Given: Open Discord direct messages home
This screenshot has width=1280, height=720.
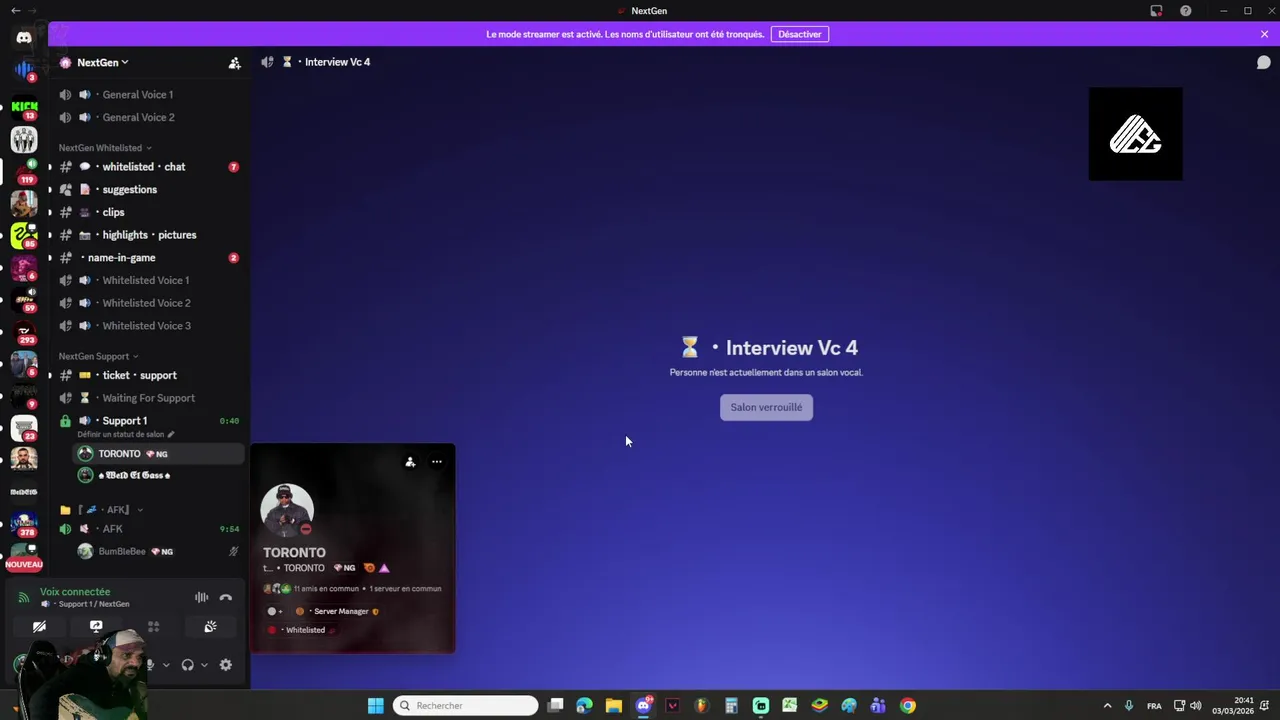Looking at the screenshot, I should click(x=24, y=38).
